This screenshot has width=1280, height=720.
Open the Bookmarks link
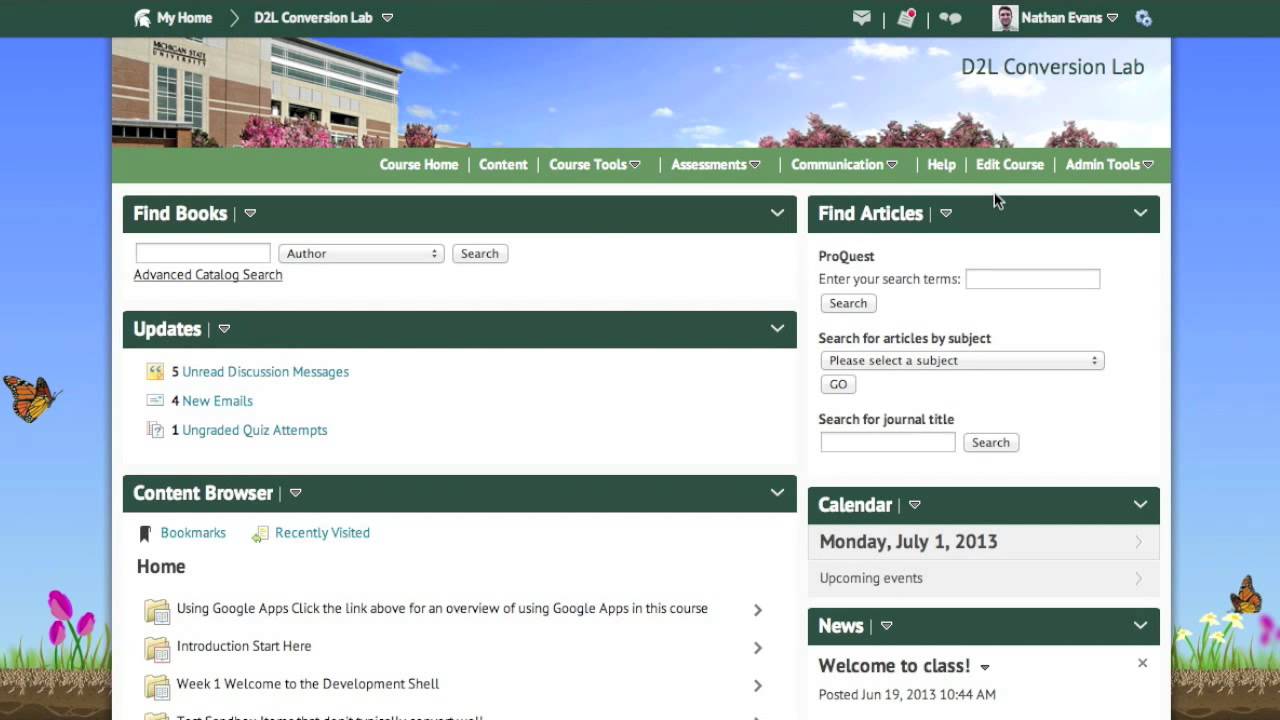tap(193, 533)
